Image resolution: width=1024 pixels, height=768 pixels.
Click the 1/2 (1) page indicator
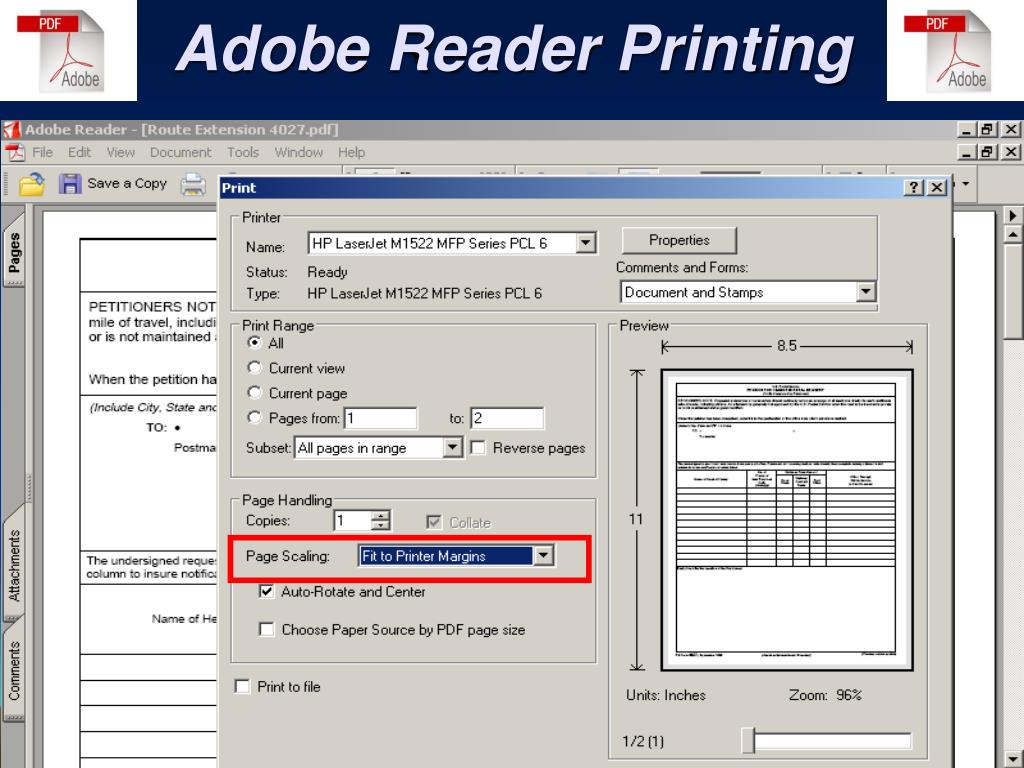click(643, 741)
